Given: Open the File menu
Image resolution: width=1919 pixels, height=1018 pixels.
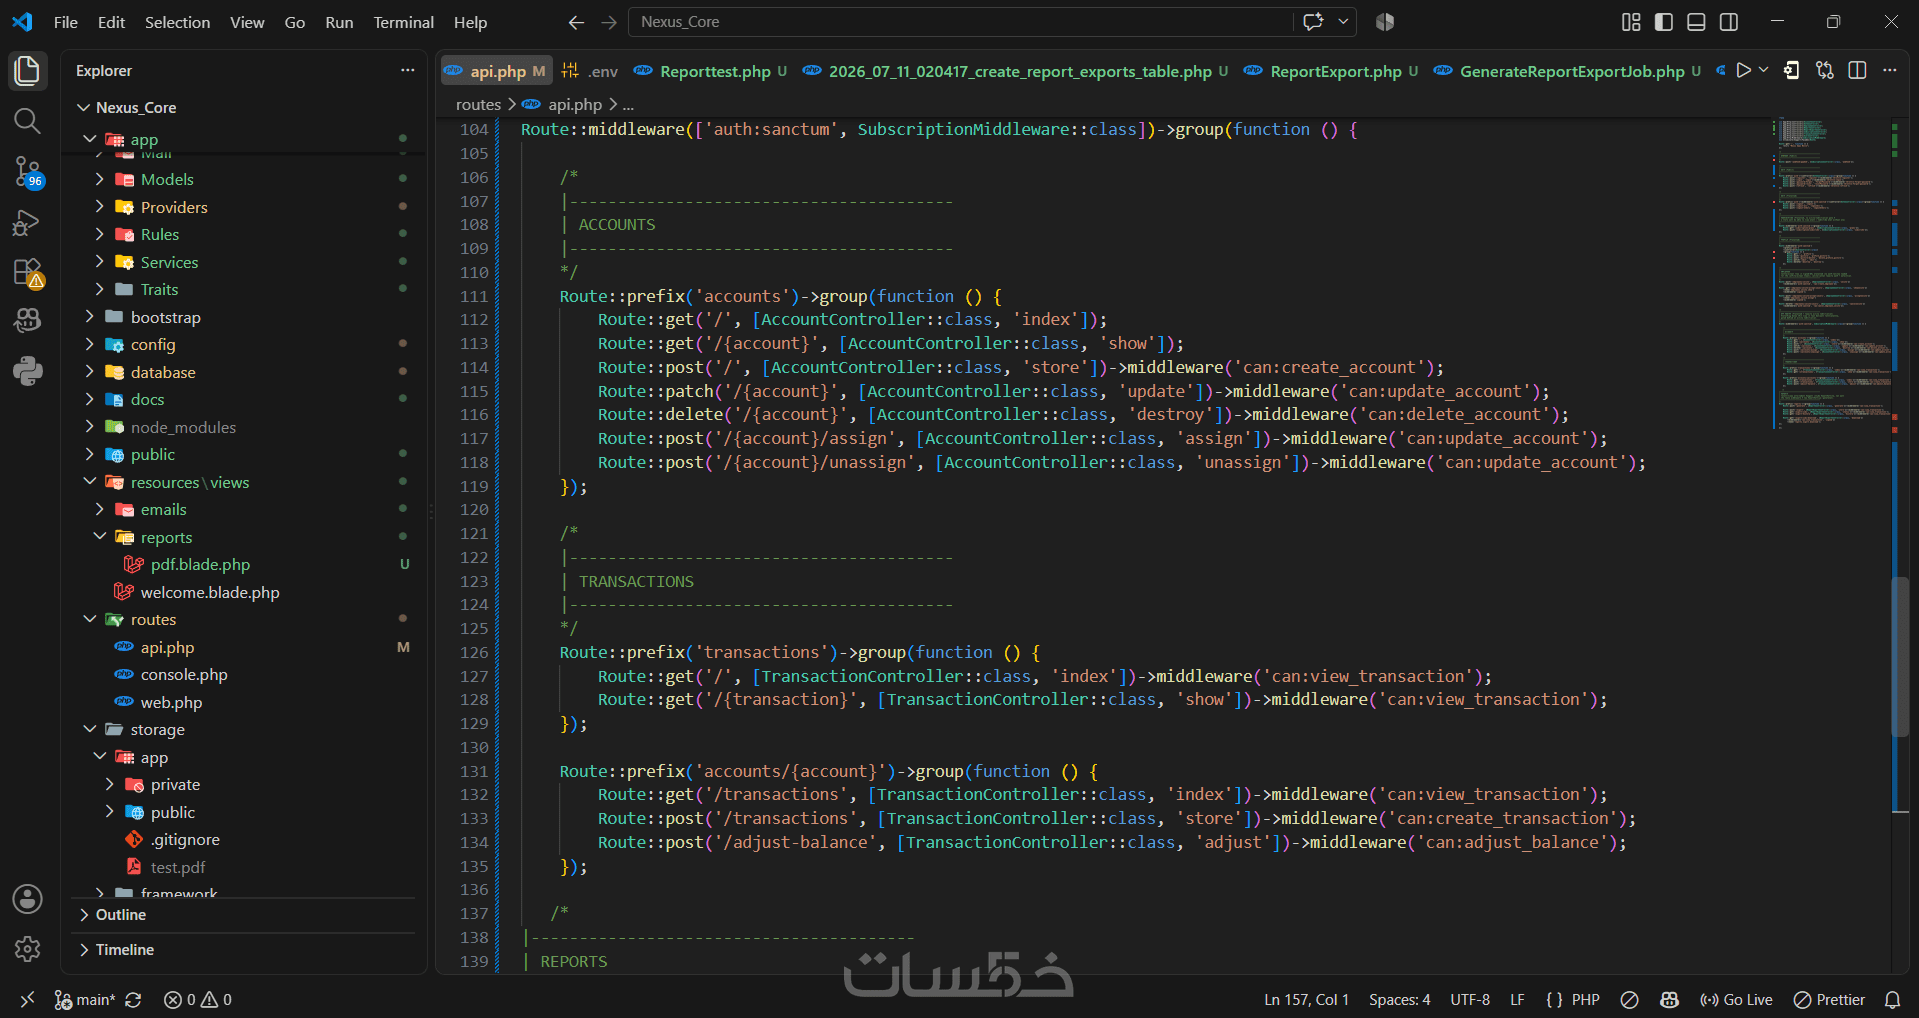Looking at the screenshot, I should [66, 22].
